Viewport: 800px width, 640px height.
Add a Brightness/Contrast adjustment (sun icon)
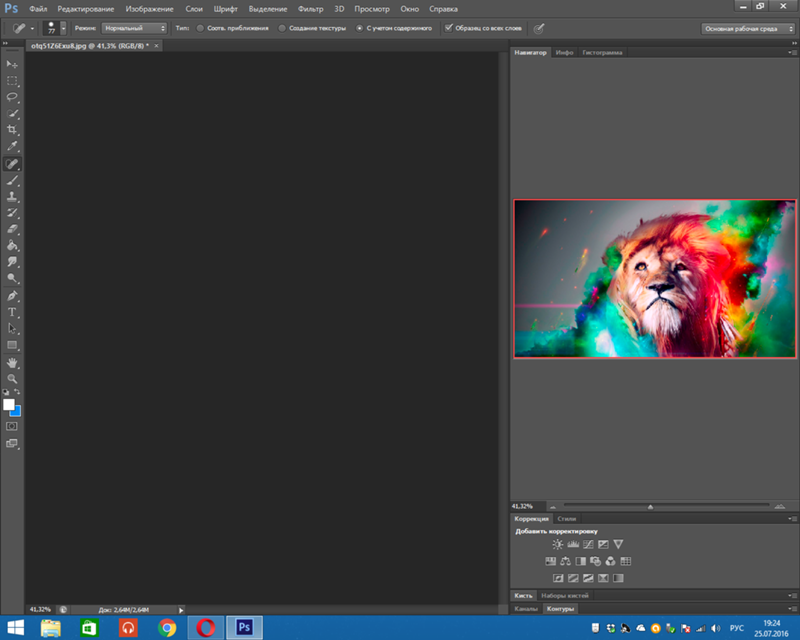click(558, 544)
